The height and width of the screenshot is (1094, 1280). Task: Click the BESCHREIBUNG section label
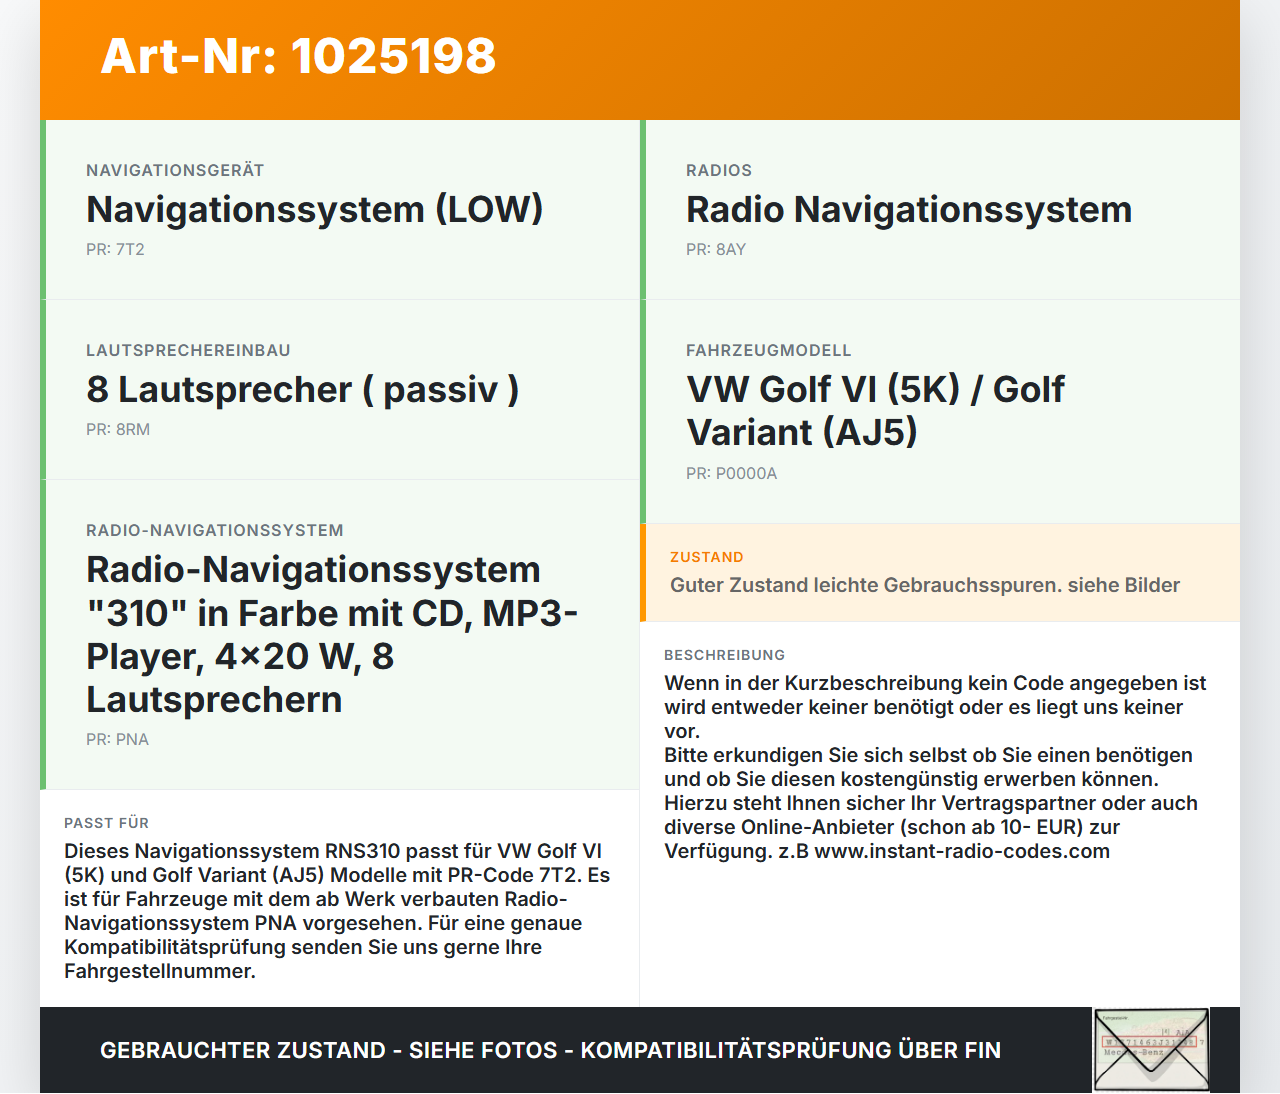tap(724, 655)
